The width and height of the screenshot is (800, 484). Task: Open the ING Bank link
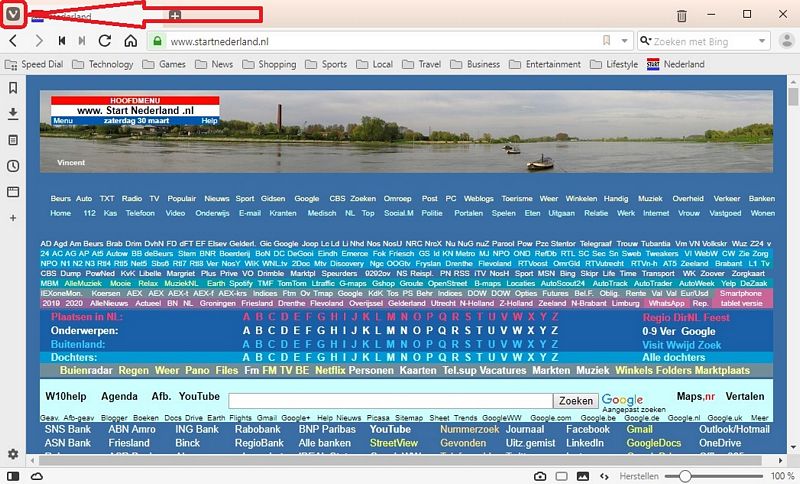tap(197, 429)
